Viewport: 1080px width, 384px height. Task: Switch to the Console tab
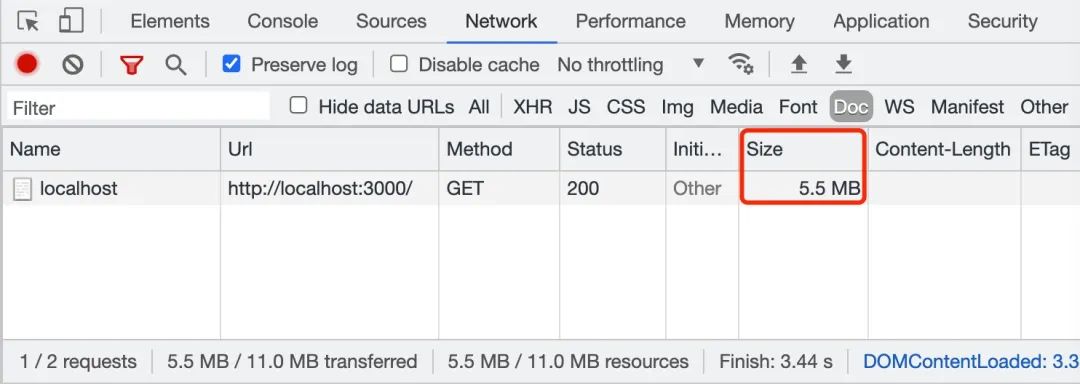point(282,21)
